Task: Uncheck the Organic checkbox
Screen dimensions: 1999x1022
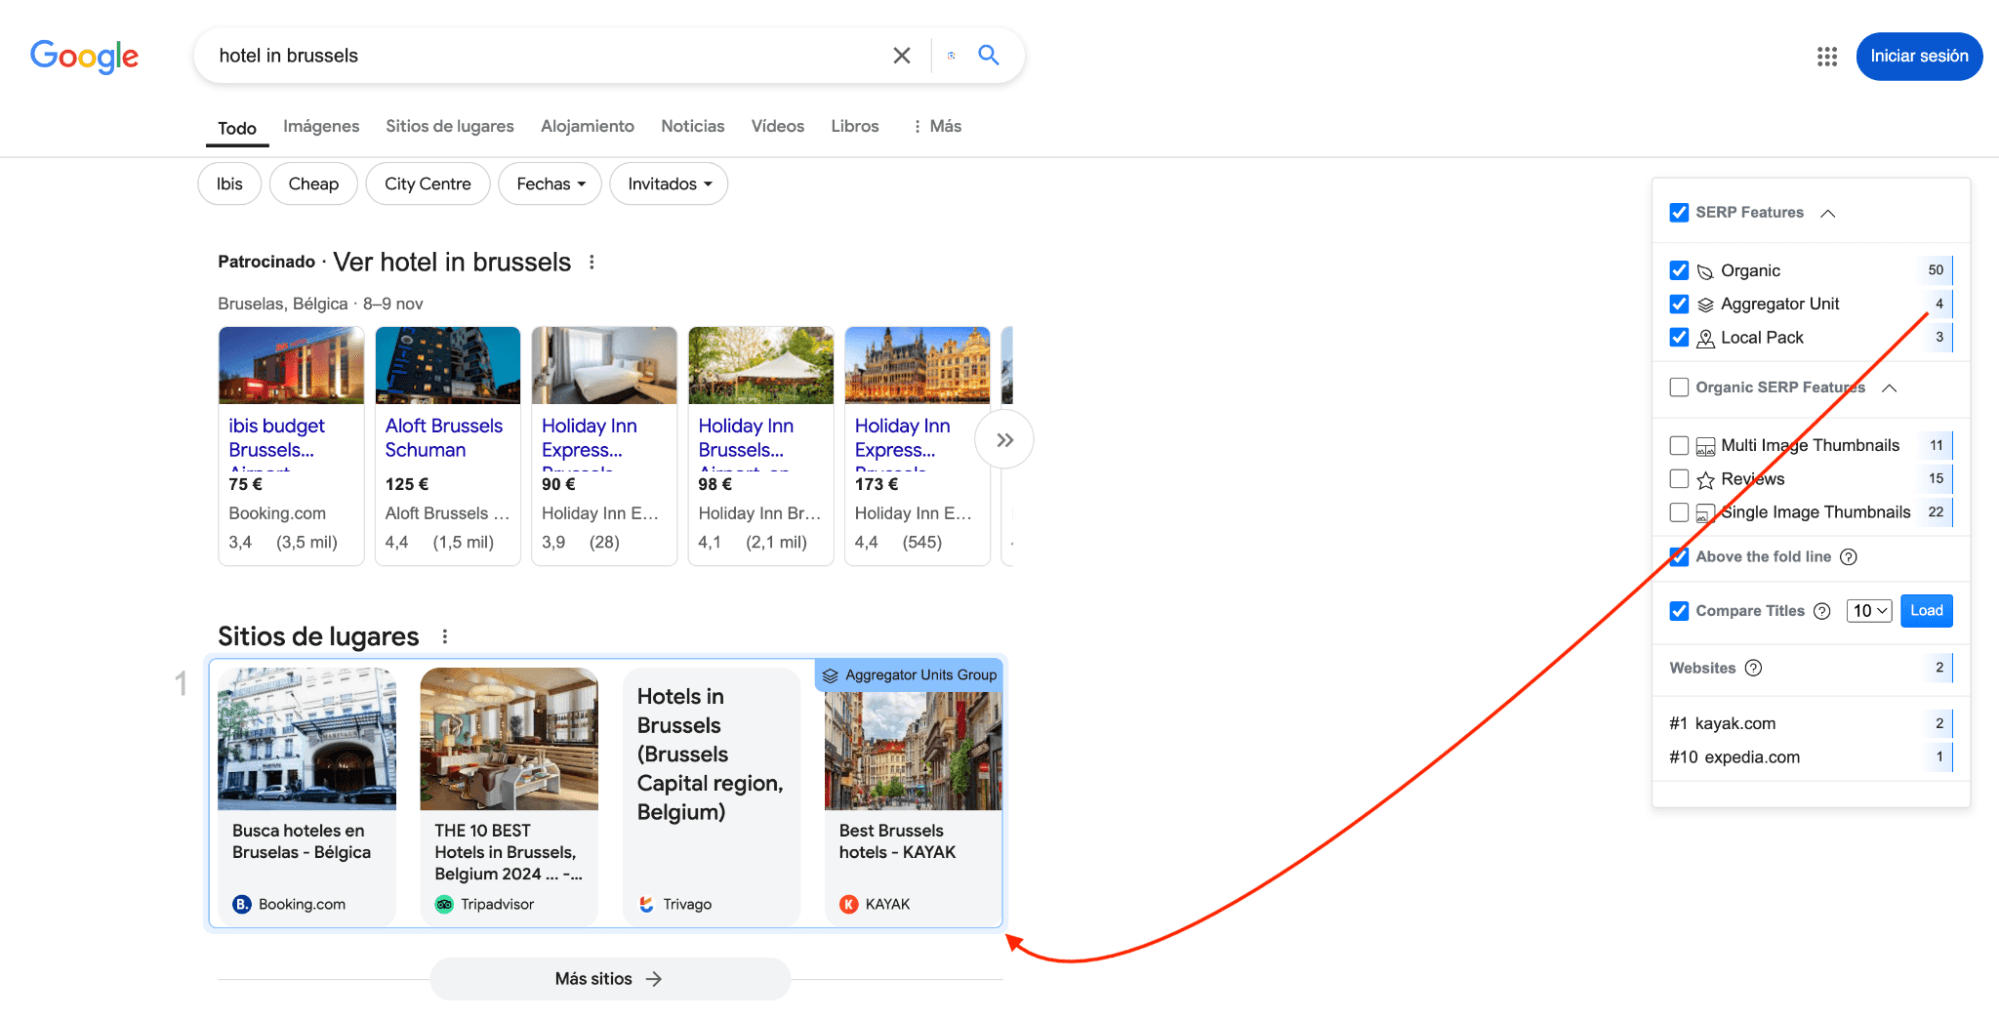Action: tap(1679, 270)
